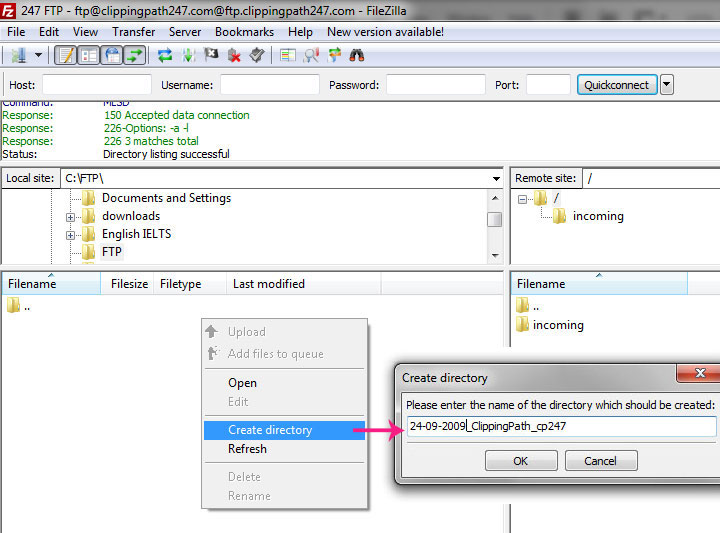Open the Site Manager icon
This screenshot has width=720, height=533.
coord(18,56)
